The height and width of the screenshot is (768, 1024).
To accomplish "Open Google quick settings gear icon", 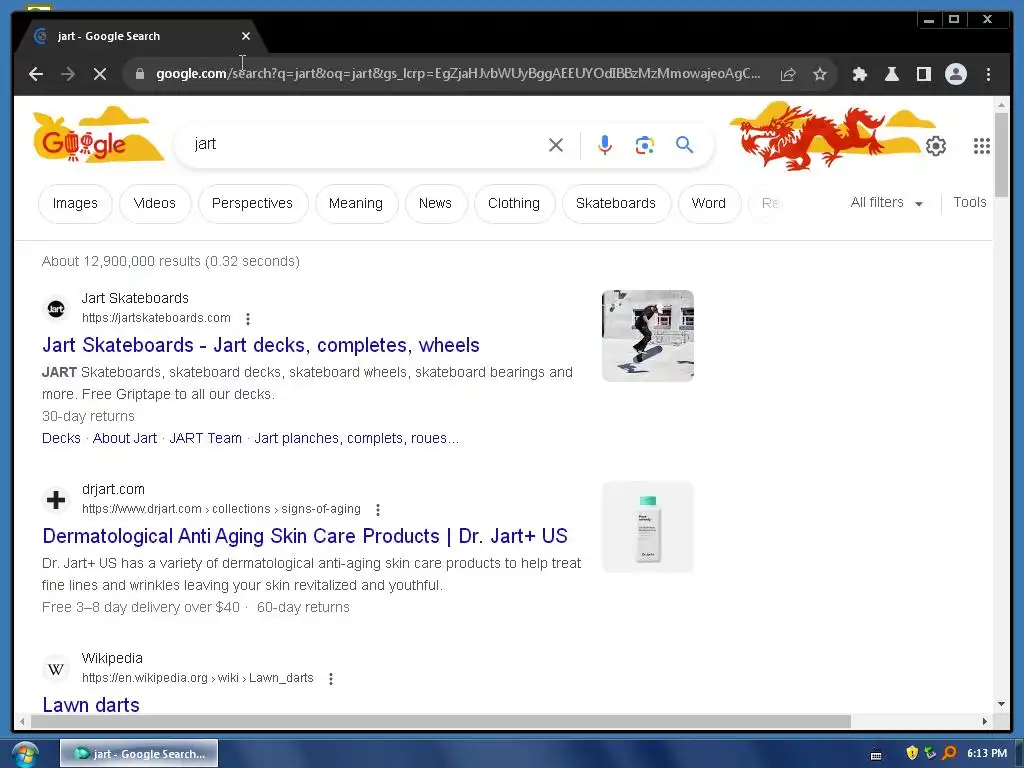I will point(936,146).
